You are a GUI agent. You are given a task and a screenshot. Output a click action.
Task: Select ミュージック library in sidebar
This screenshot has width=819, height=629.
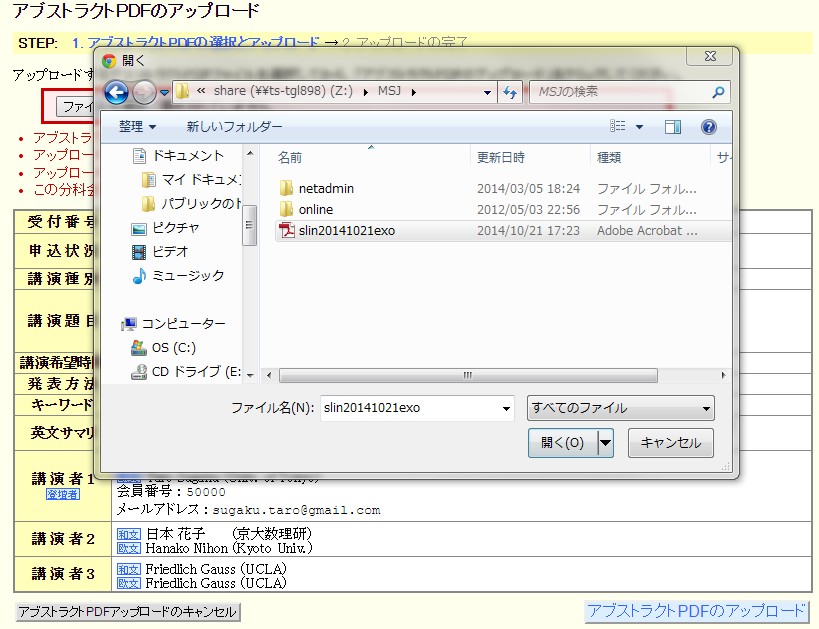point(187,275)
